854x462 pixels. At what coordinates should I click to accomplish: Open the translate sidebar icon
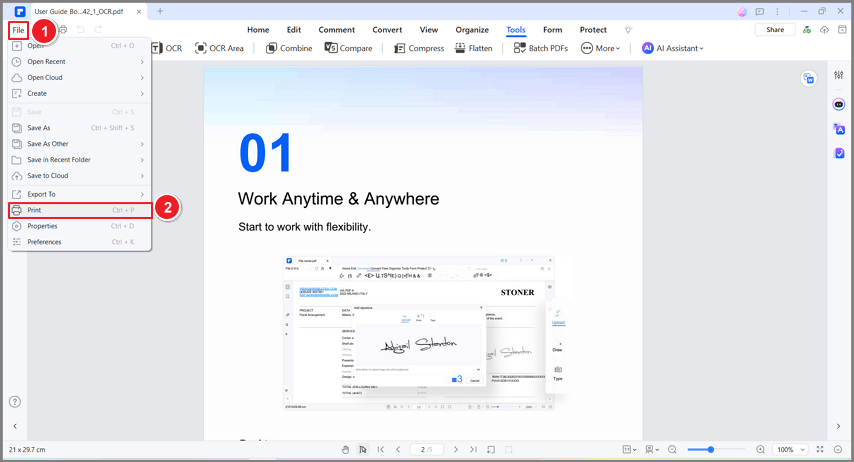pyautogui.click(x=839, y=129)
